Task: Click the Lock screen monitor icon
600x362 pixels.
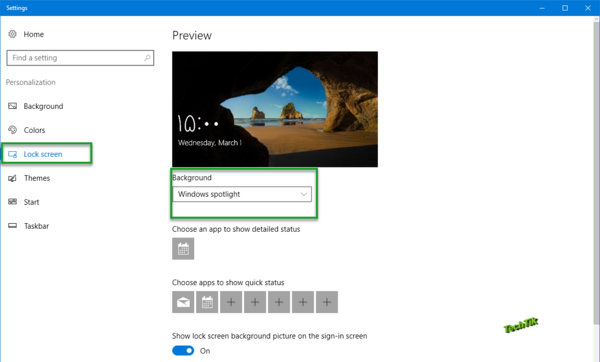Action: pos(12,154)
